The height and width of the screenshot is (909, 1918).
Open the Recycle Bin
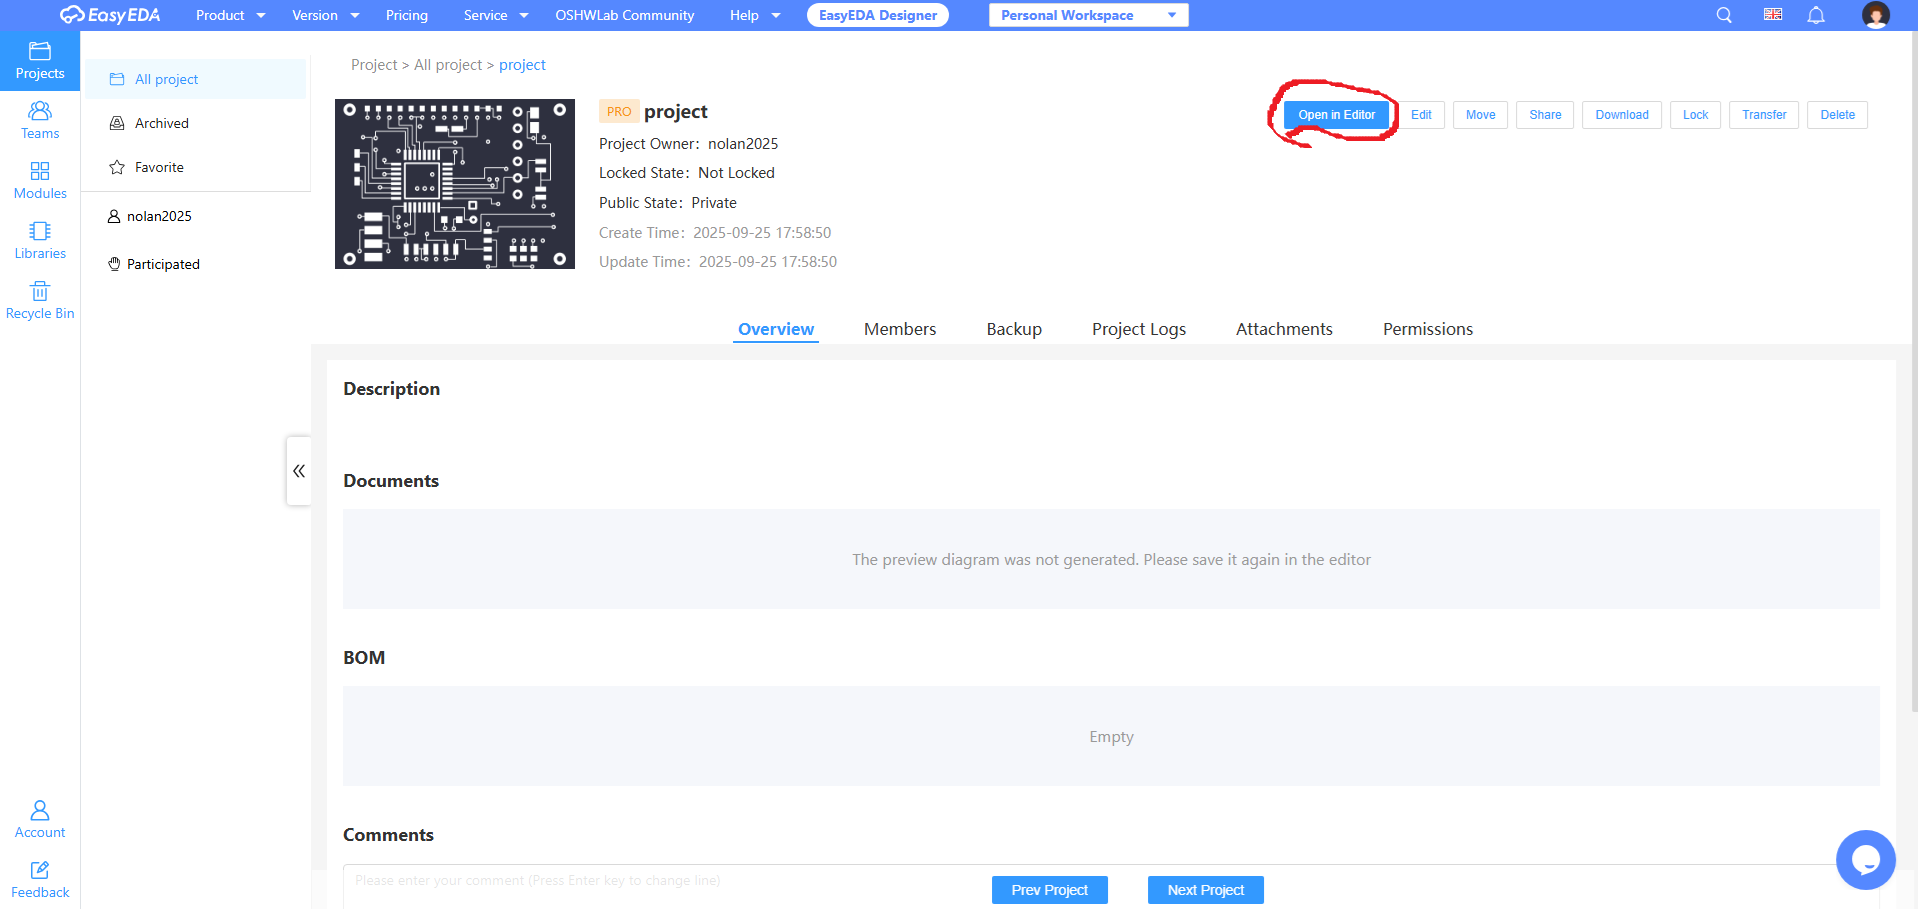click(40, 300)
